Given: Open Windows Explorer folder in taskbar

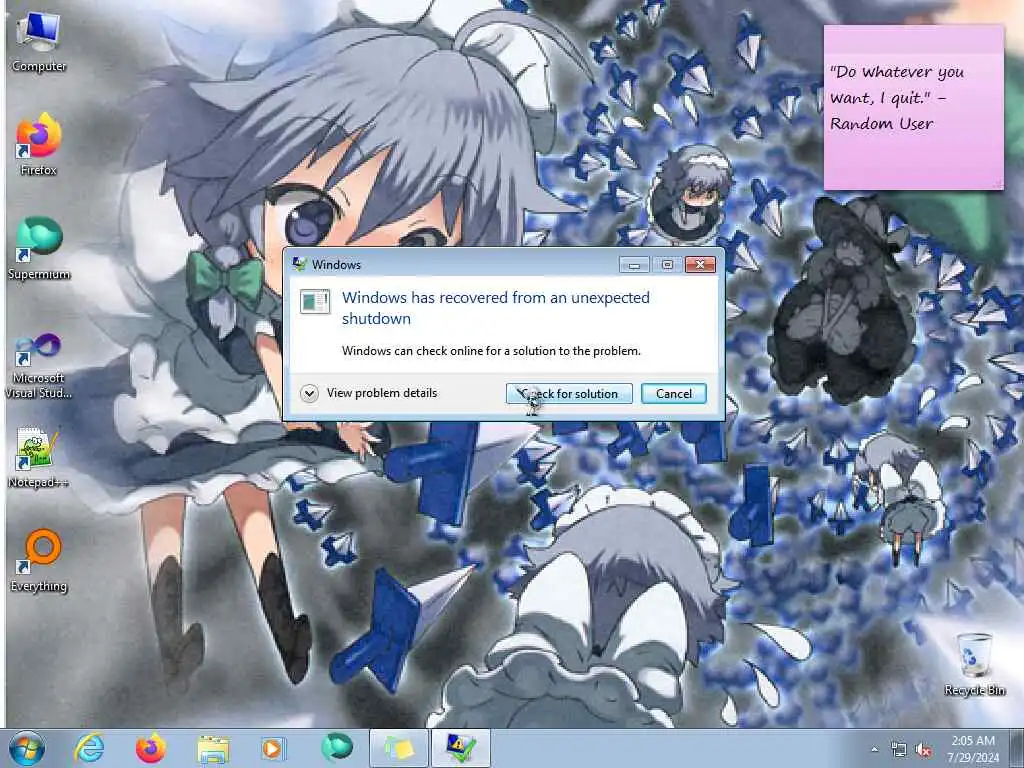Looking at the screenshot, I should (x=213, y=748).
